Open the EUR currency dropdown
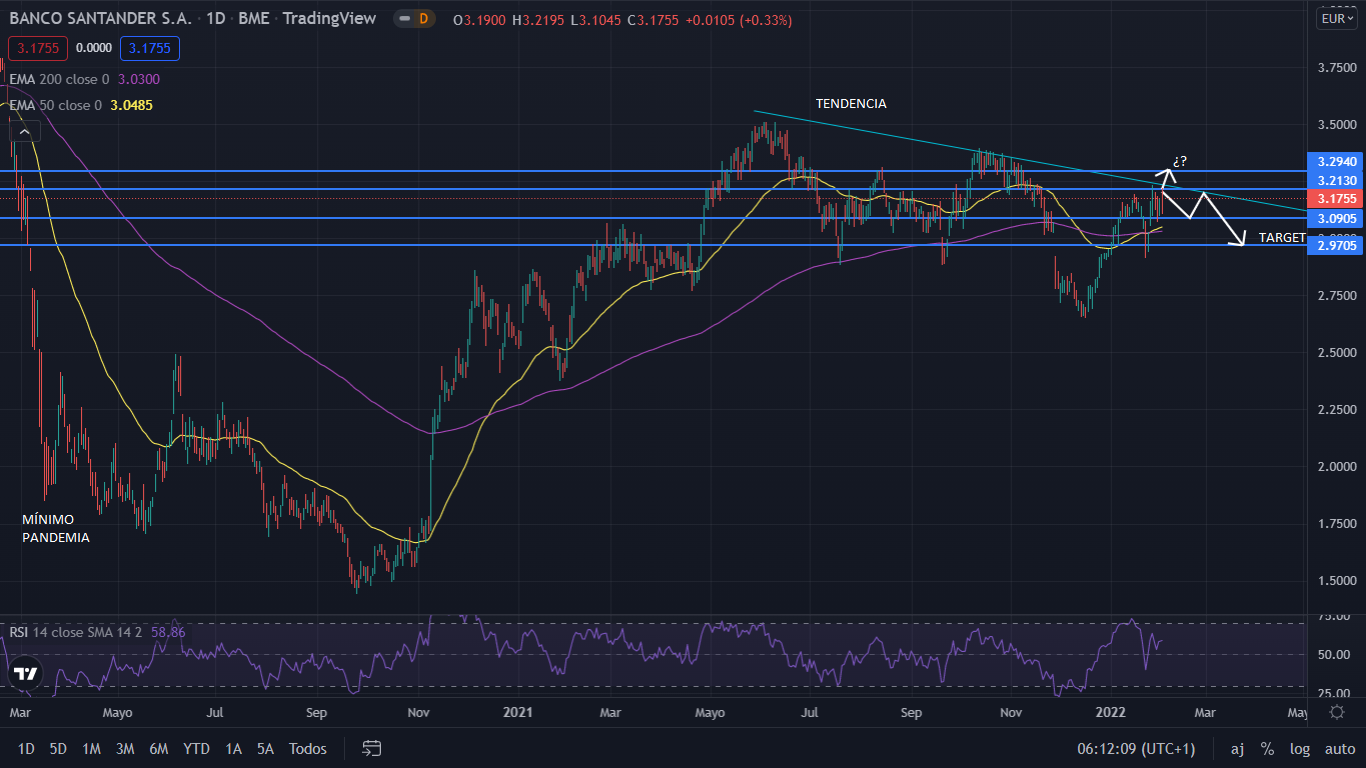The height and width of the screenshot is (768, 1366). tap(1336, 19)
